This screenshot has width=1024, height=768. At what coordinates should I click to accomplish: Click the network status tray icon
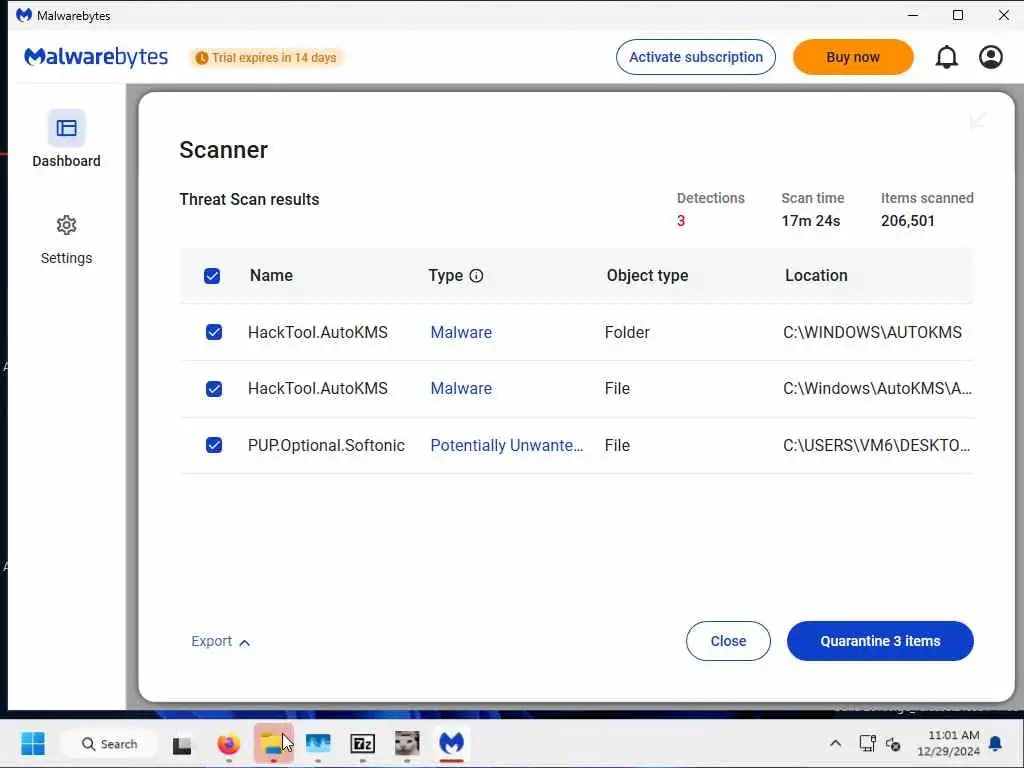[x=867, y=743]
